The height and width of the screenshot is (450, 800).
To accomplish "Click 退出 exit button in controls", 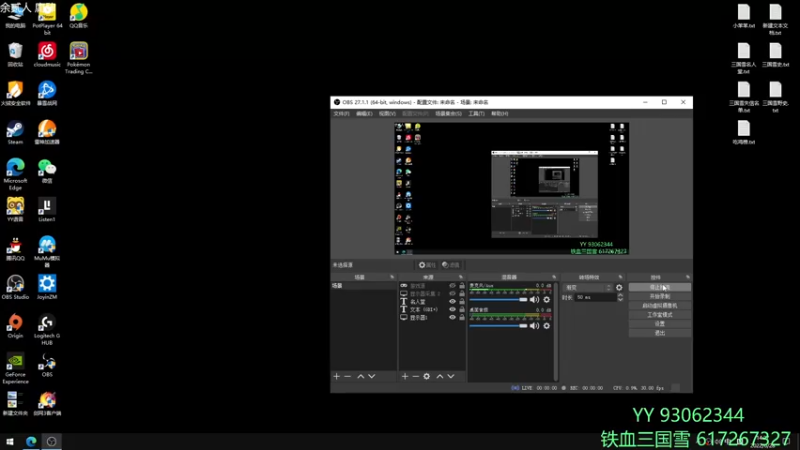I will pyautogui.click(x=660, y=333).
